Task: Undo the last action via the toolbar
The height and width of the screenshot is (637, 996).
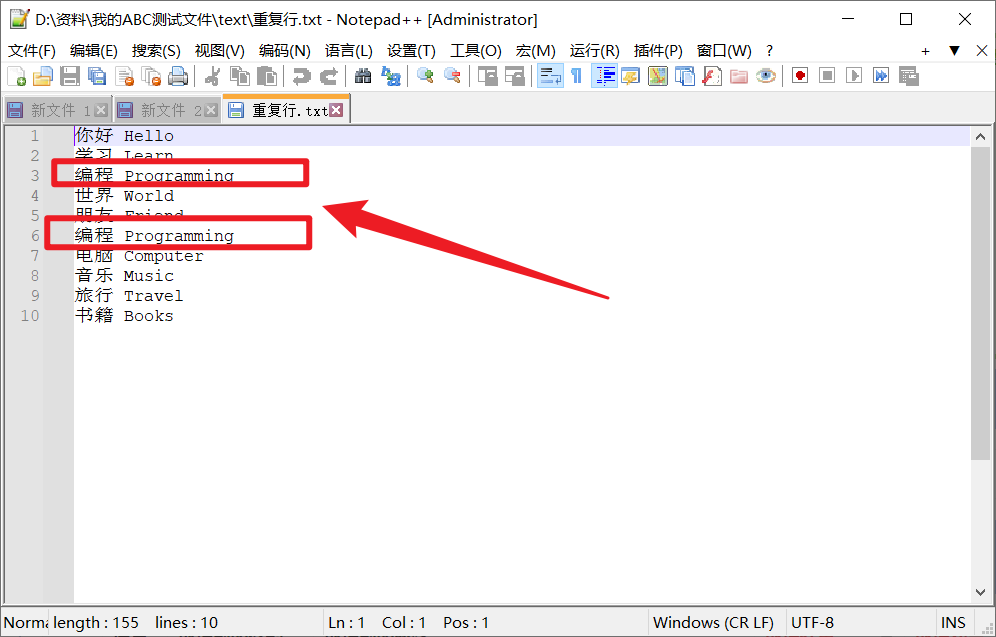Action: pyautogui.click(x=301, y=76)
